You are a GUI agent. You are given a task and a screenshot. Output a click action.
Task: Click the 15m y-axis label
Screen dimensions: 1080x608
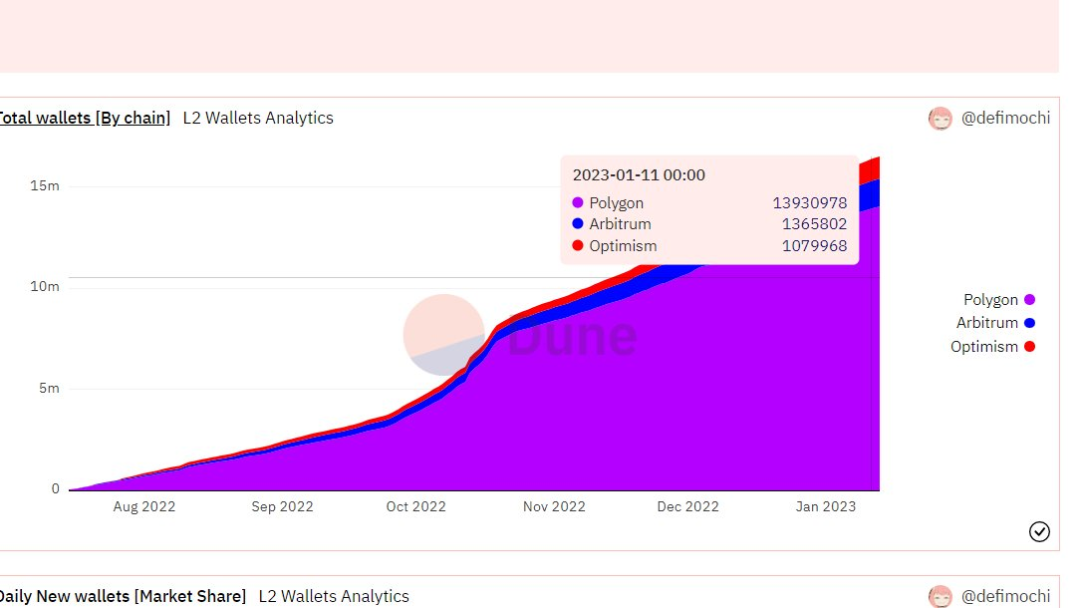(44, 186)
